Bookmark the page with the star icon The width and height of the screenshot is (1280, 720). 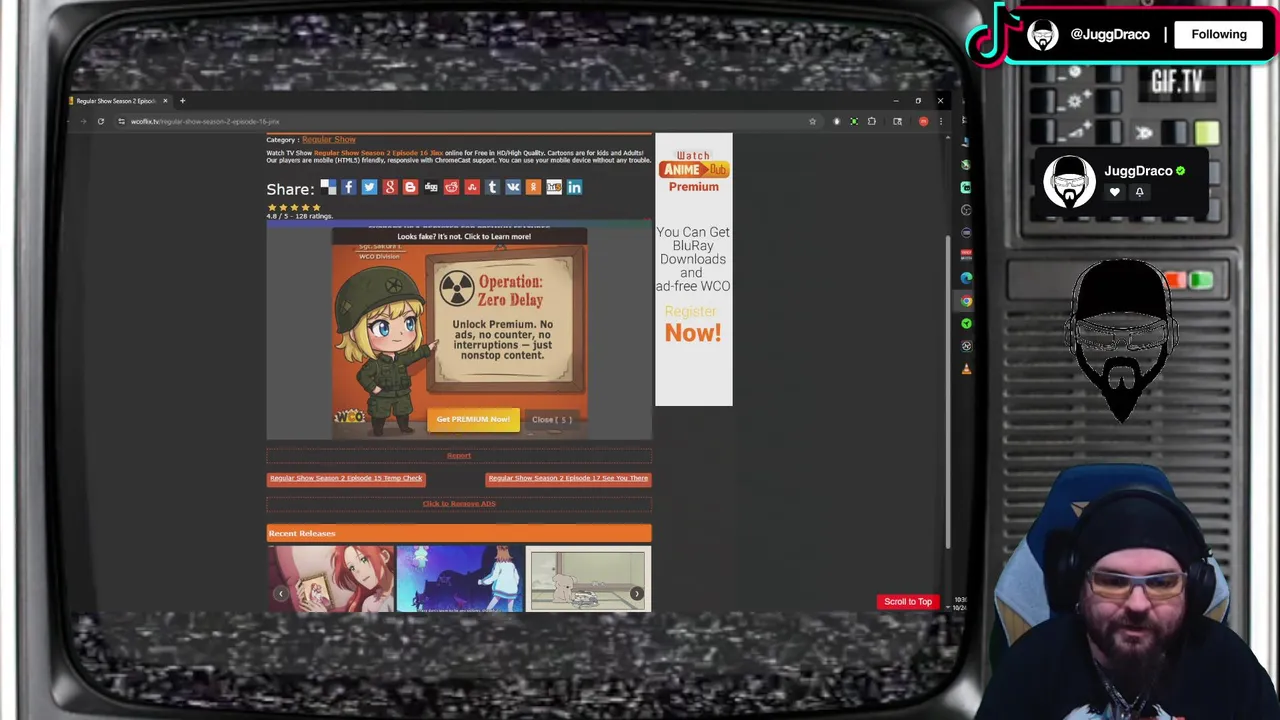(x=812, y=121)
